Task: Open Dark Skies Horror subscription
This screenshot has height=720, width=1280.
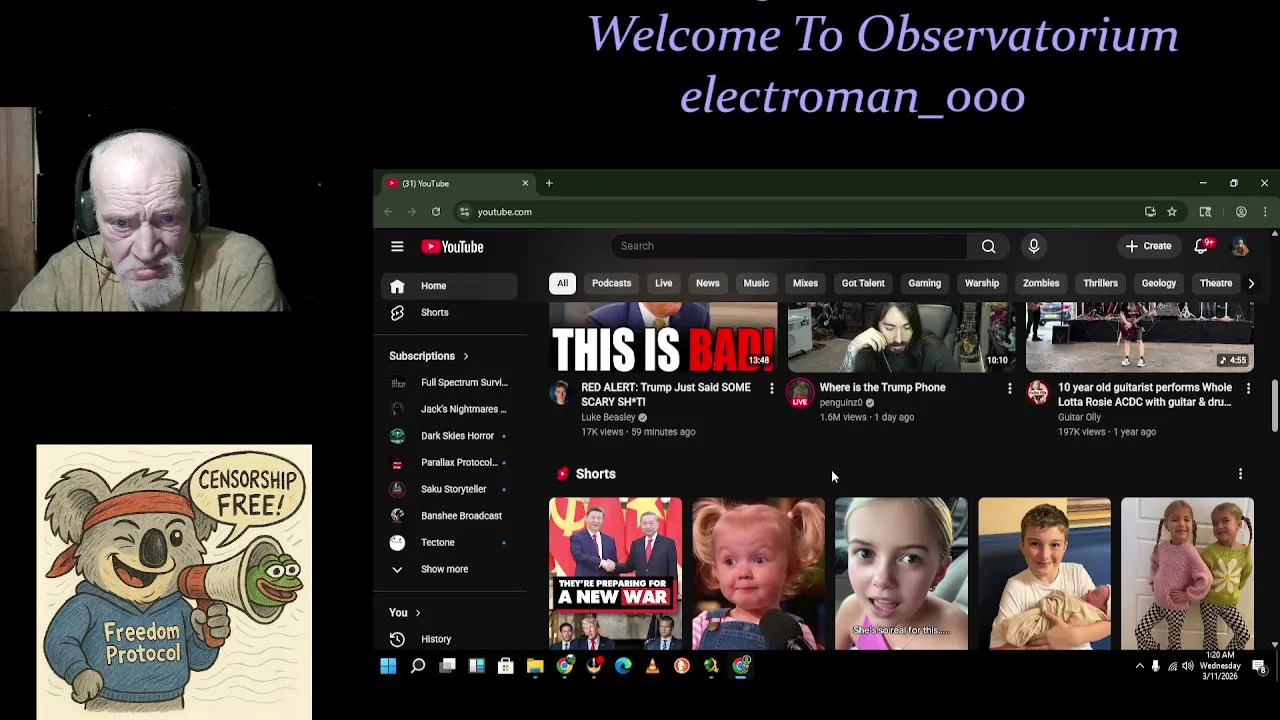Action: pyautogui.click(x=448, y=436)
